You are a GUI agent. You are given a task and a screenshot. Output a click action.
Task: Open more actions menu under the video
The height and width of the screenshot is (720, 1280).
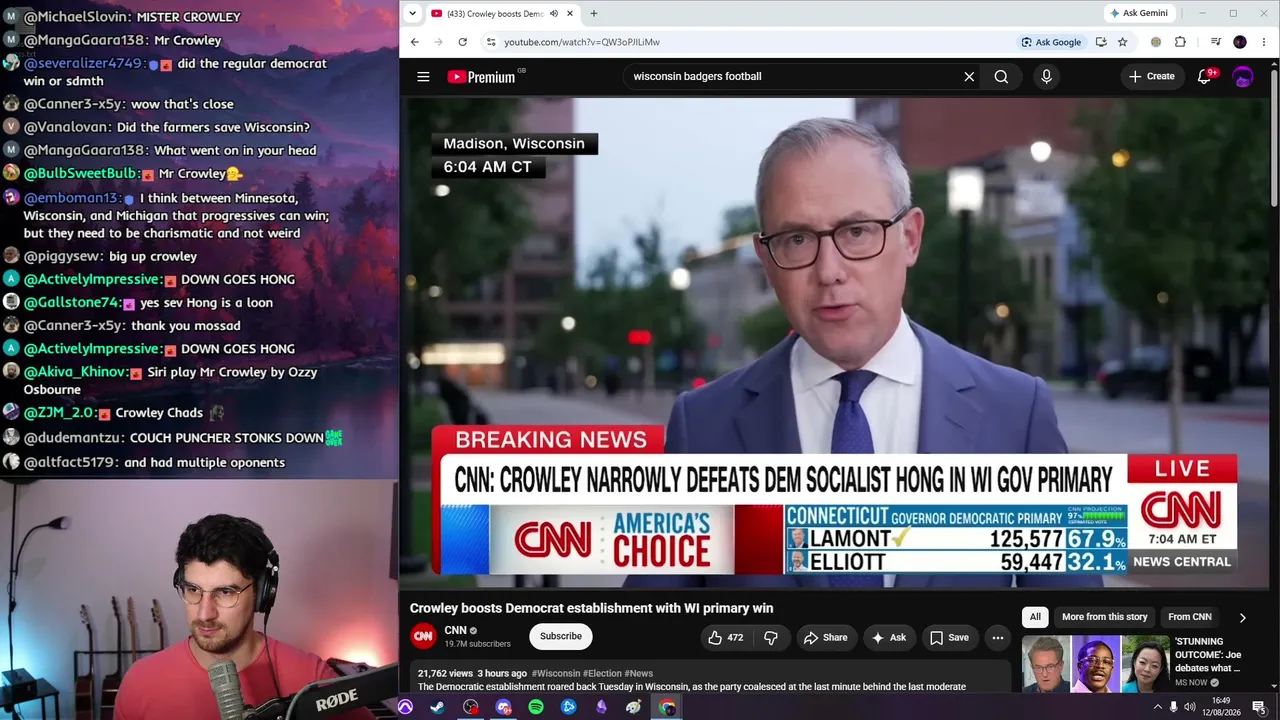pyautogui.click(x=997, y=637)
